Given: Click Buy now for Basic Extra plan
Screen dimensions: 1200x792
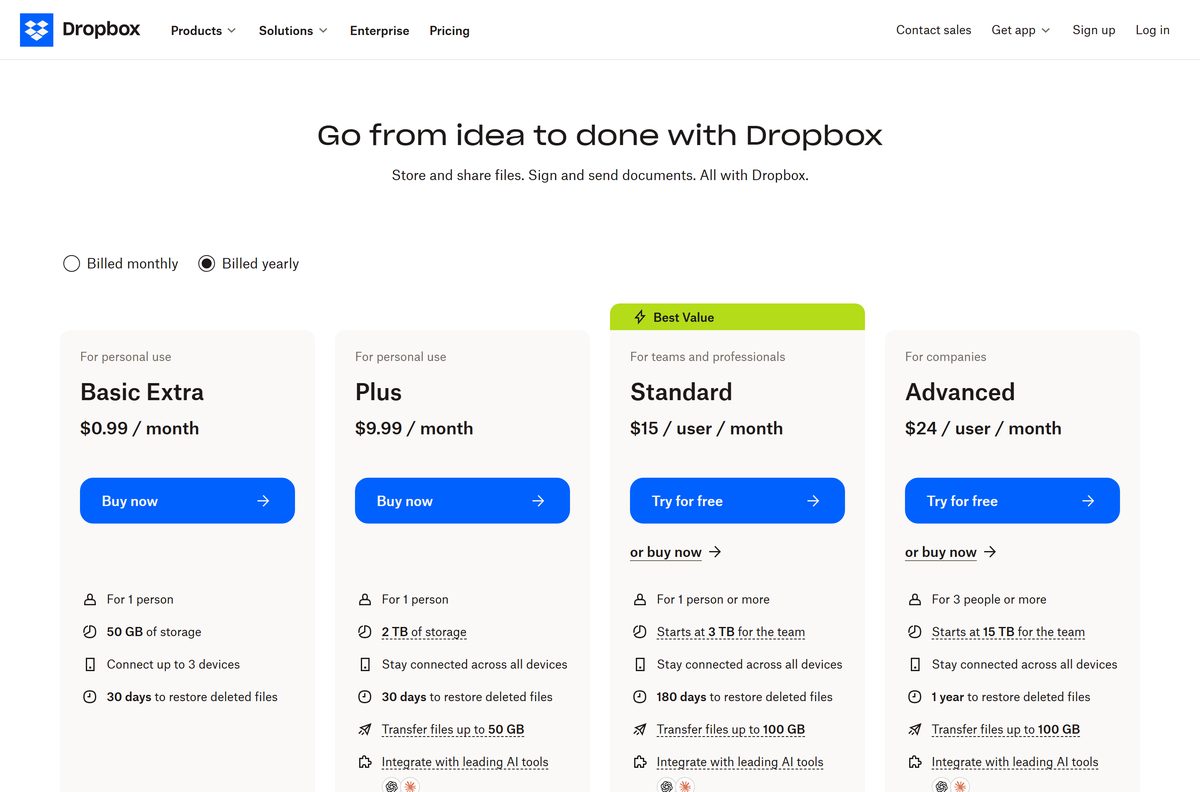Looking at the screenshot, I should tap(187, 501).
